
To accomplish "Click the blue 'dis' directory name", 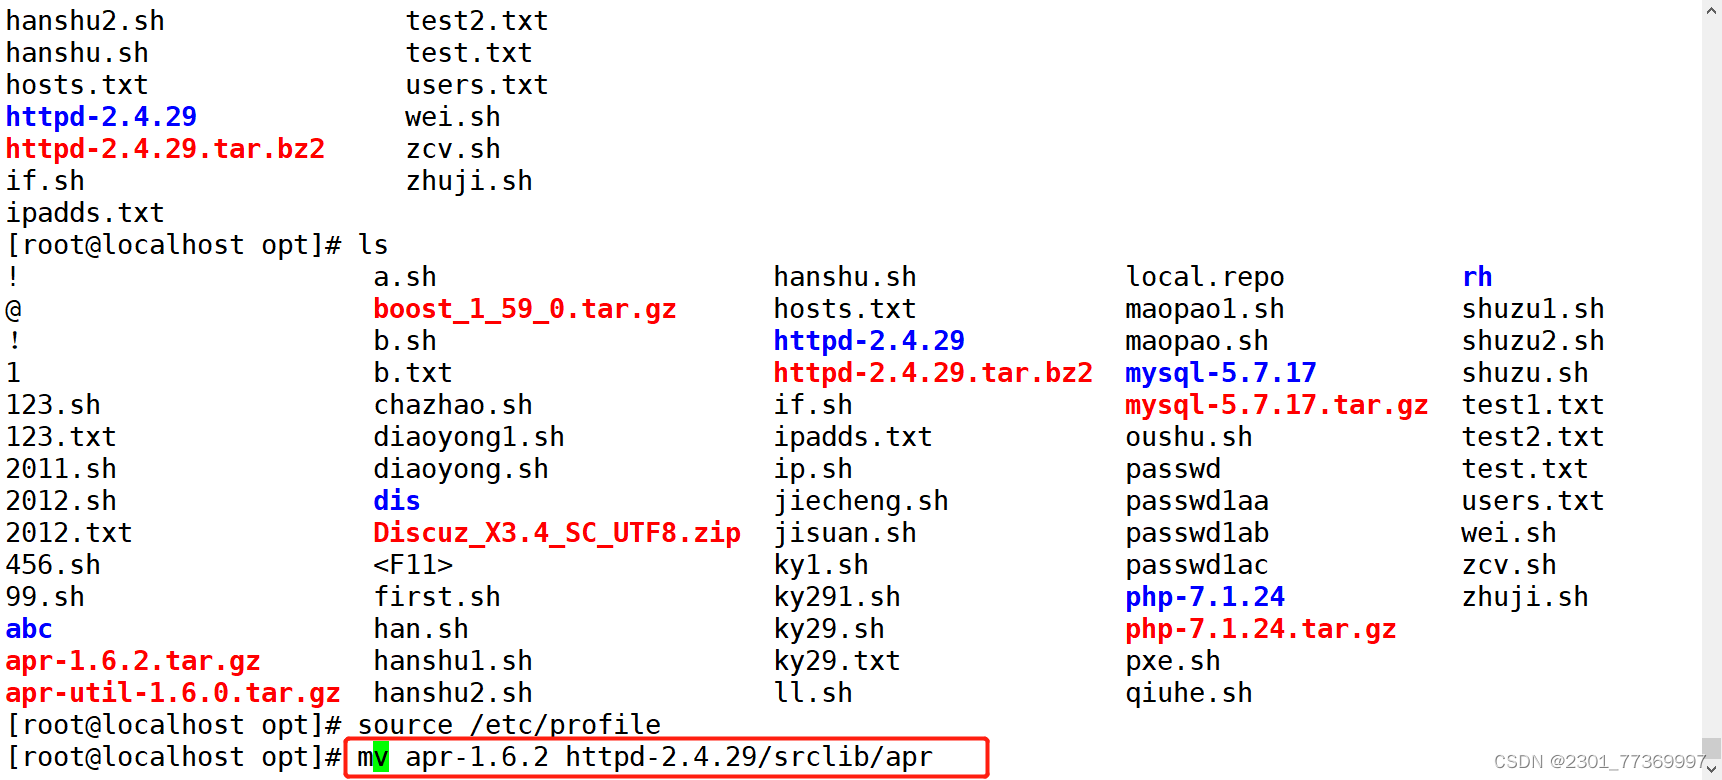I will coord(397,501).
